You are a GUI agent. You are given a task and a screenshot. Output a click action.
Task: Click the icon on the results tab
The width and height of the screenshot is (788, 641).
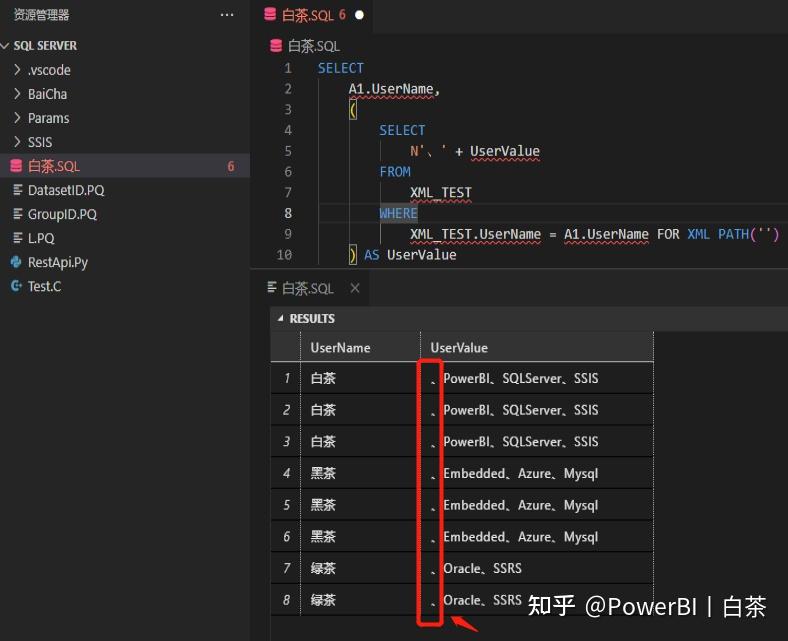click(272, 288)
